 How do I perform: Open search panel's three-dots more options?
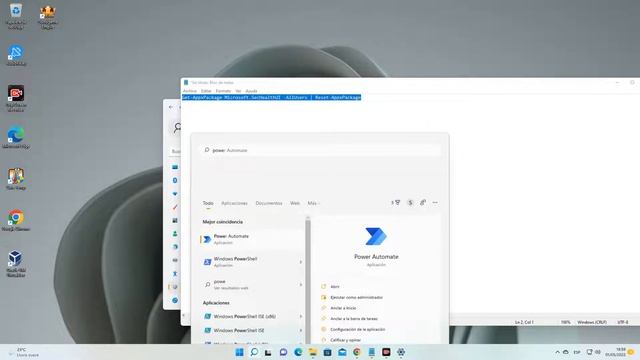(x=435, y=202)
